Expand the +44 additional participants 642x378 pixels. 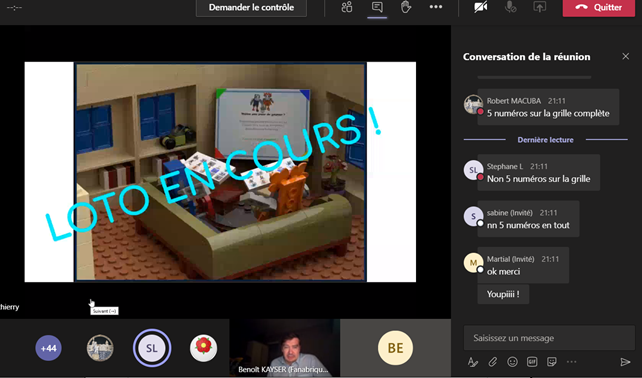tap(48, 348)
